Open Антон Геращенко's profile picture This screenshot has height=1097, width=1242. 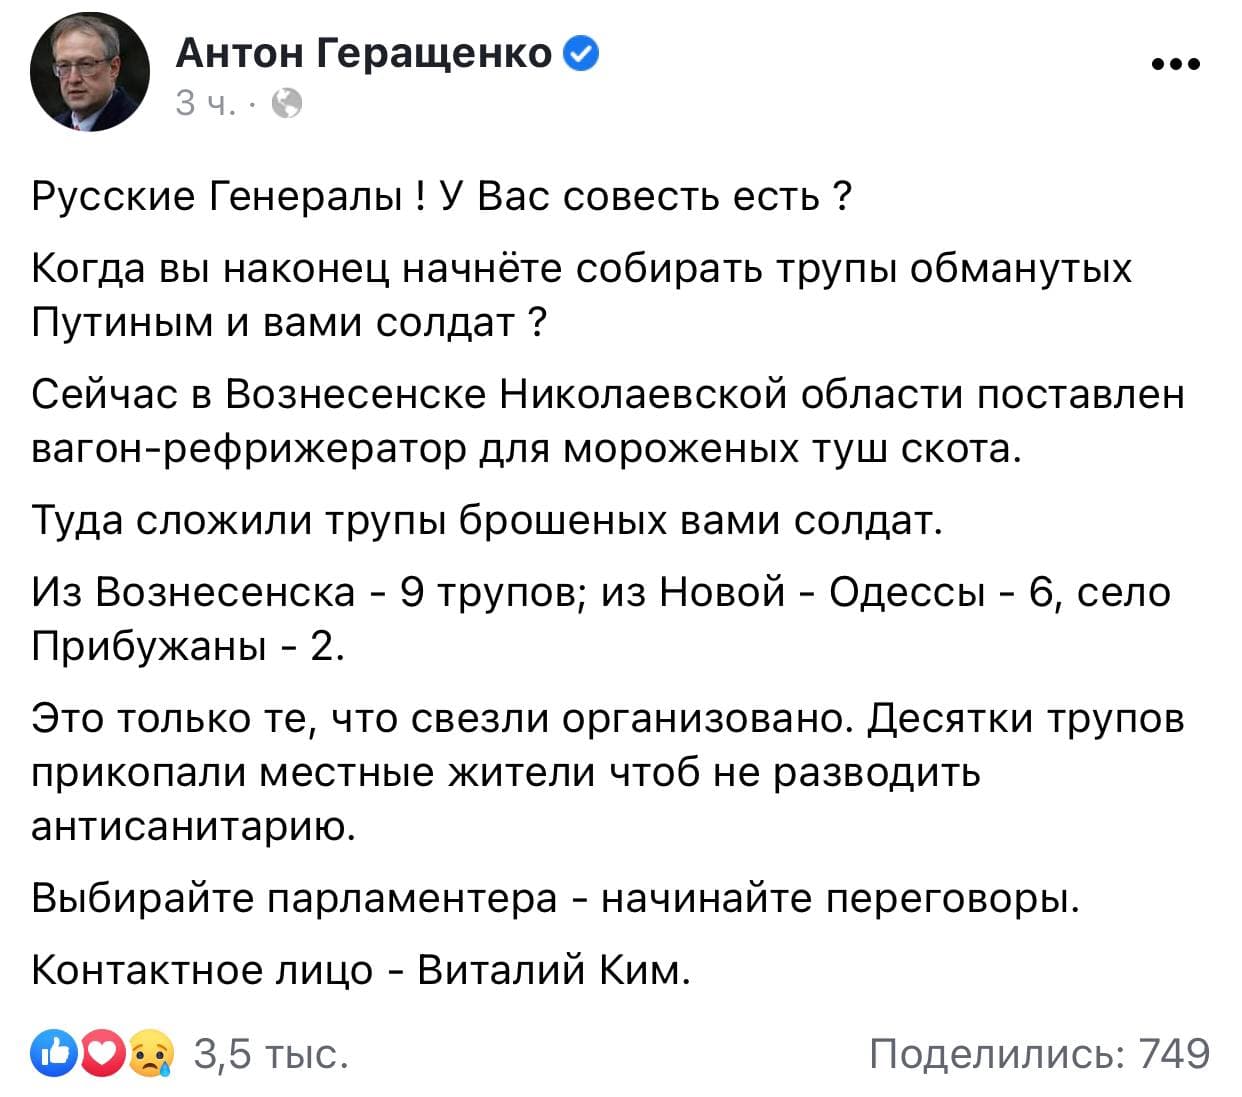click(90, 72)
